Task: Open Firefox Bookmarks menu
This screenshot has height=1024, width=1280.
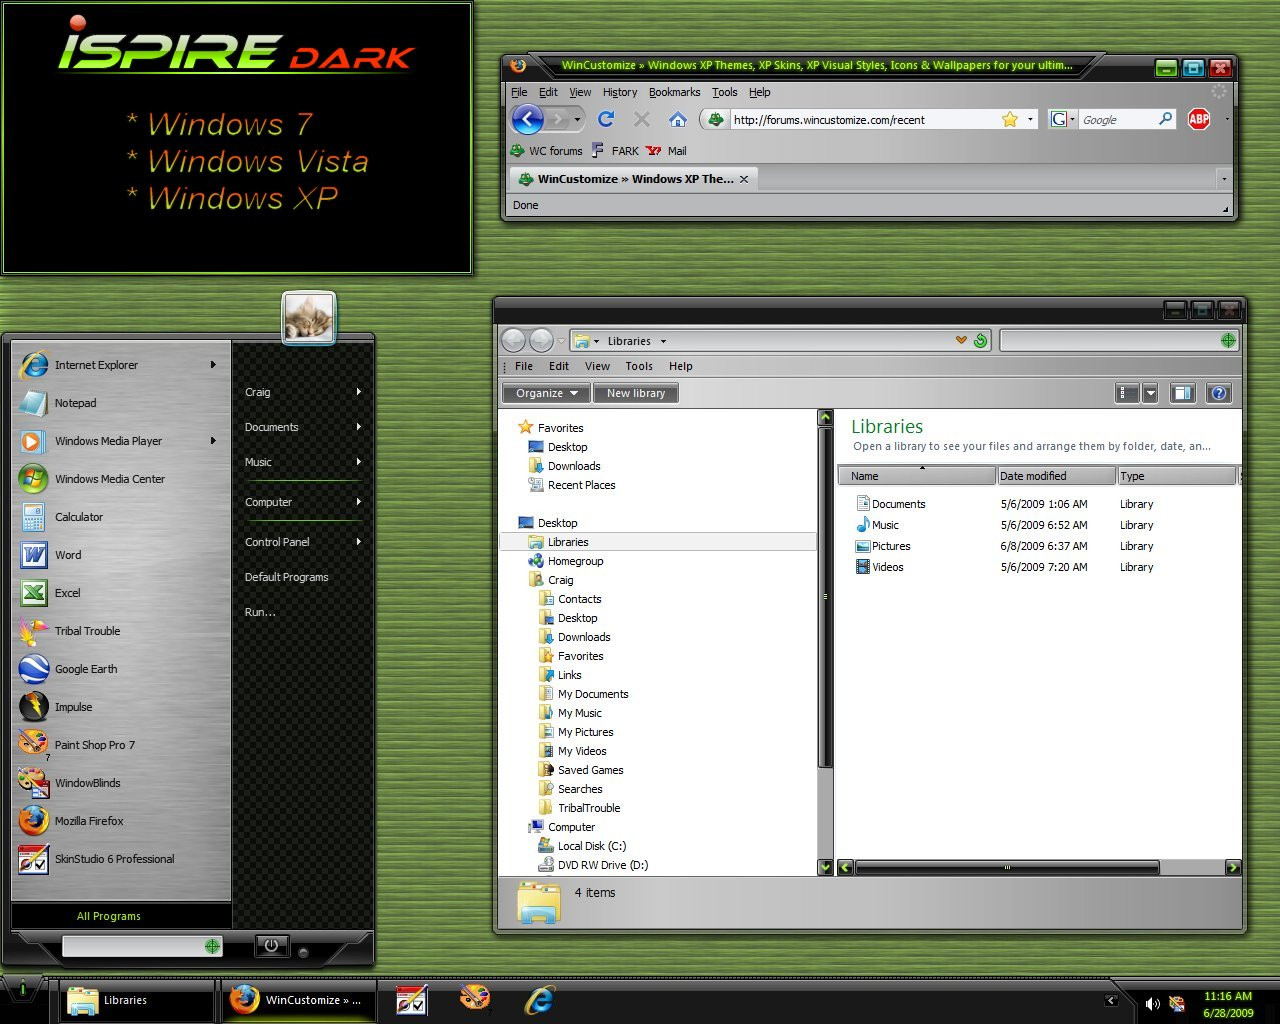Action: click(x=674, y=92)
